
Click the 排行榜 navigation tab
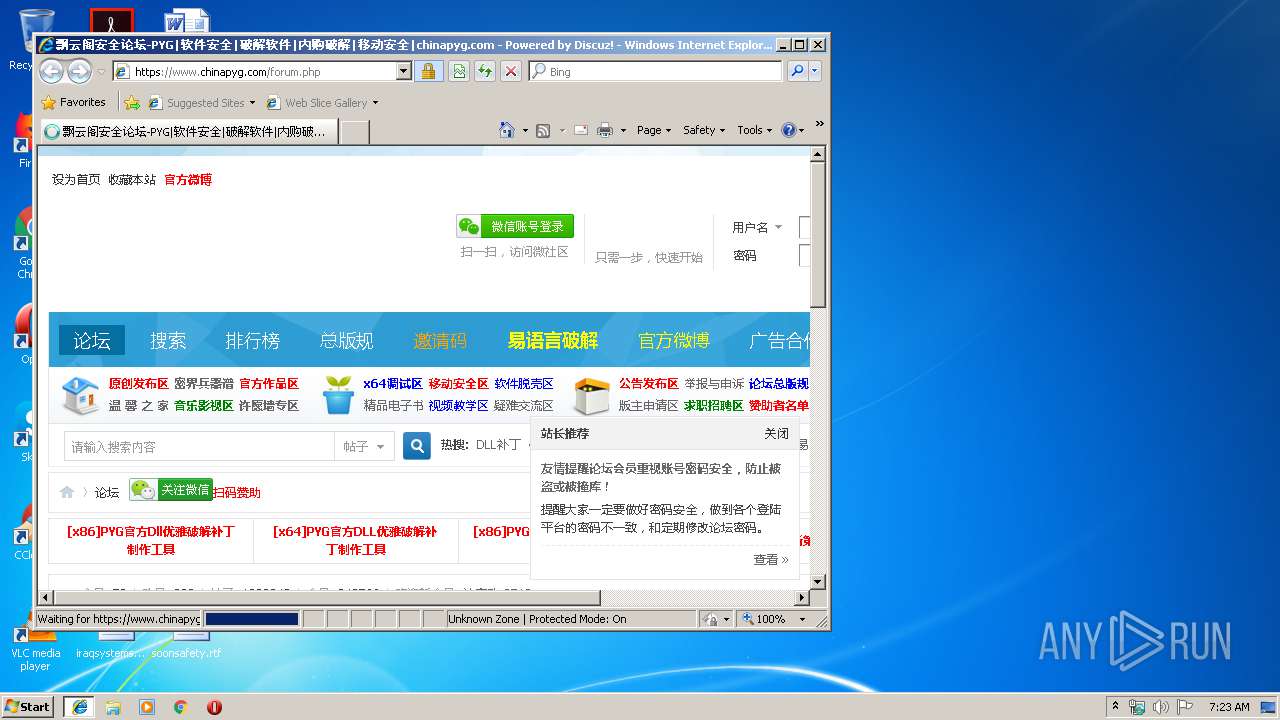point(252,340)
